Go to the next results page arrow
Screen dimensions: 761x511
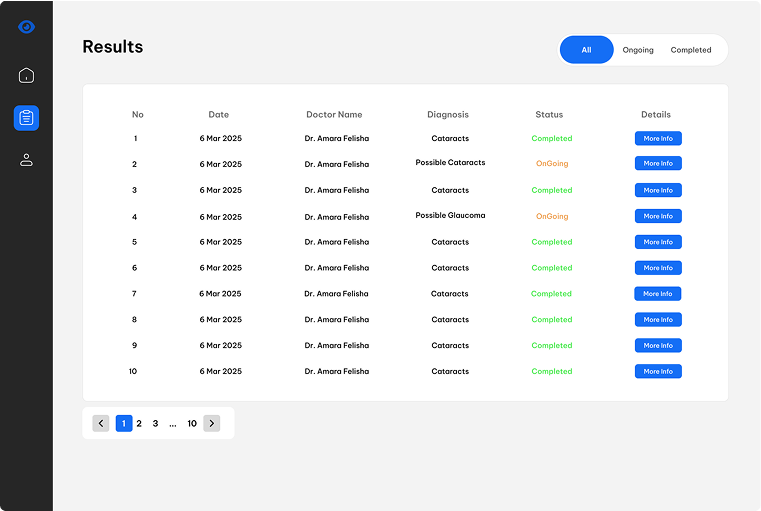coord(212,423)
